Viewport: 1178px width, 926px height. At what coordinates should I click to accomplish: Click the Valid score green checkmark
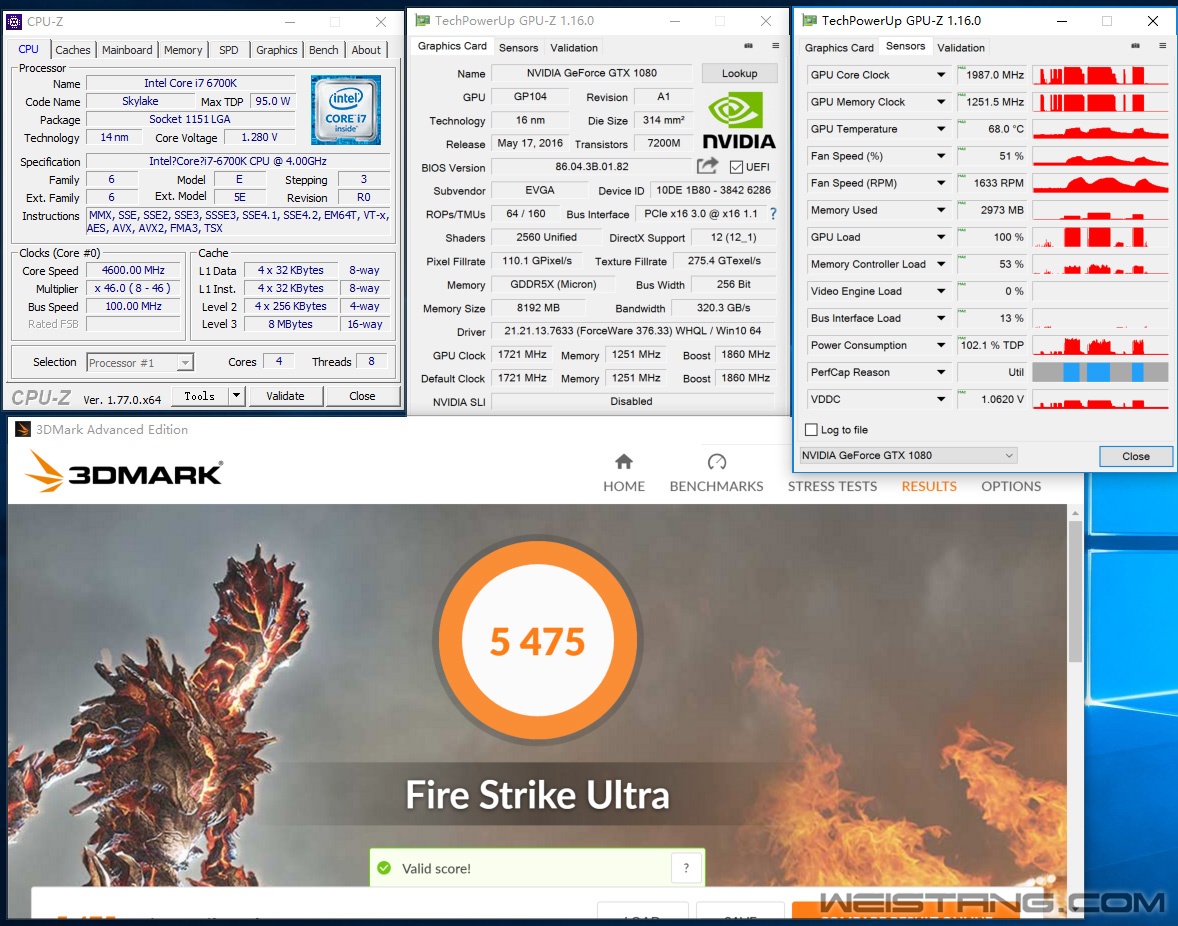383,869
